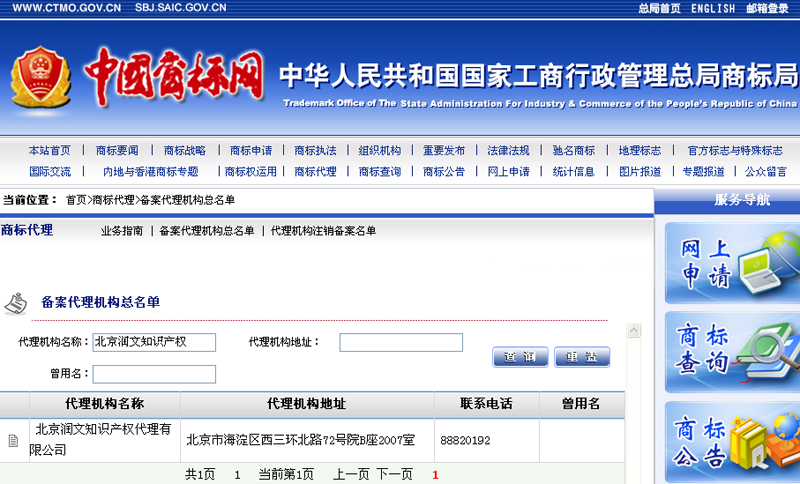
Task: Click the scrollbar up arrow
Action: [633, 330]
